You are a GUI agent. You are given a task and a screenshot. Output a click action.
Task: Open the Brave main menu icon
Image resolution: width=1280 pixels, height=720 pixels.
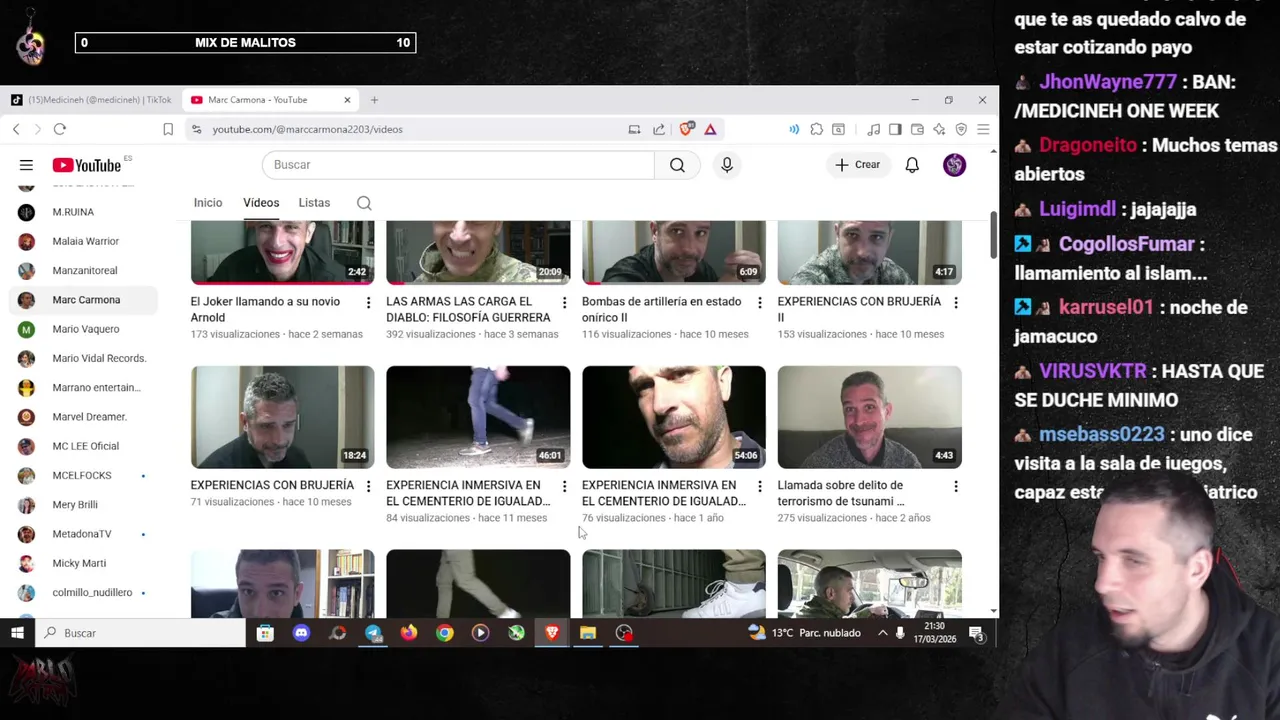983,129
